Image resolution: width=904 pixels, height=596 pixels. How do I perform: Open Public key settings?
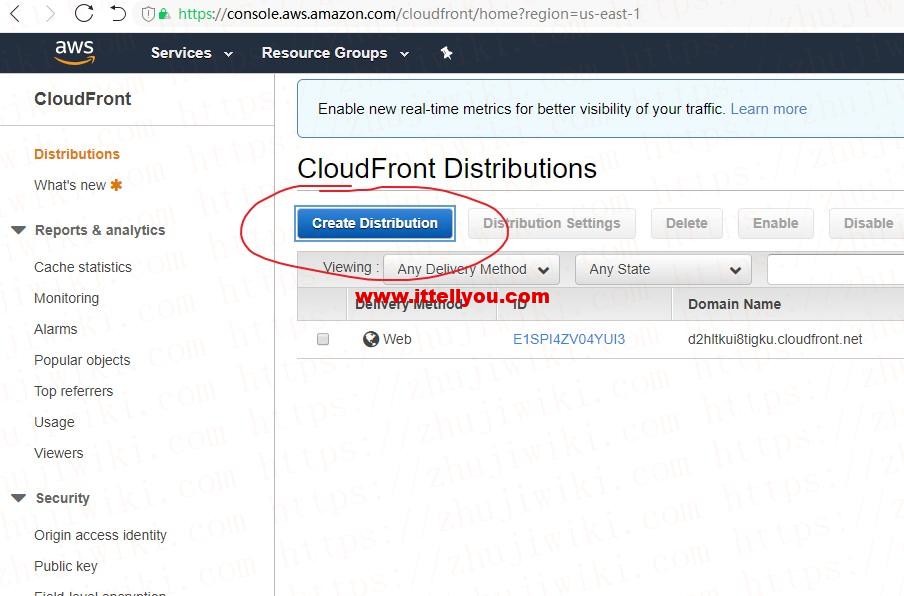66,567
